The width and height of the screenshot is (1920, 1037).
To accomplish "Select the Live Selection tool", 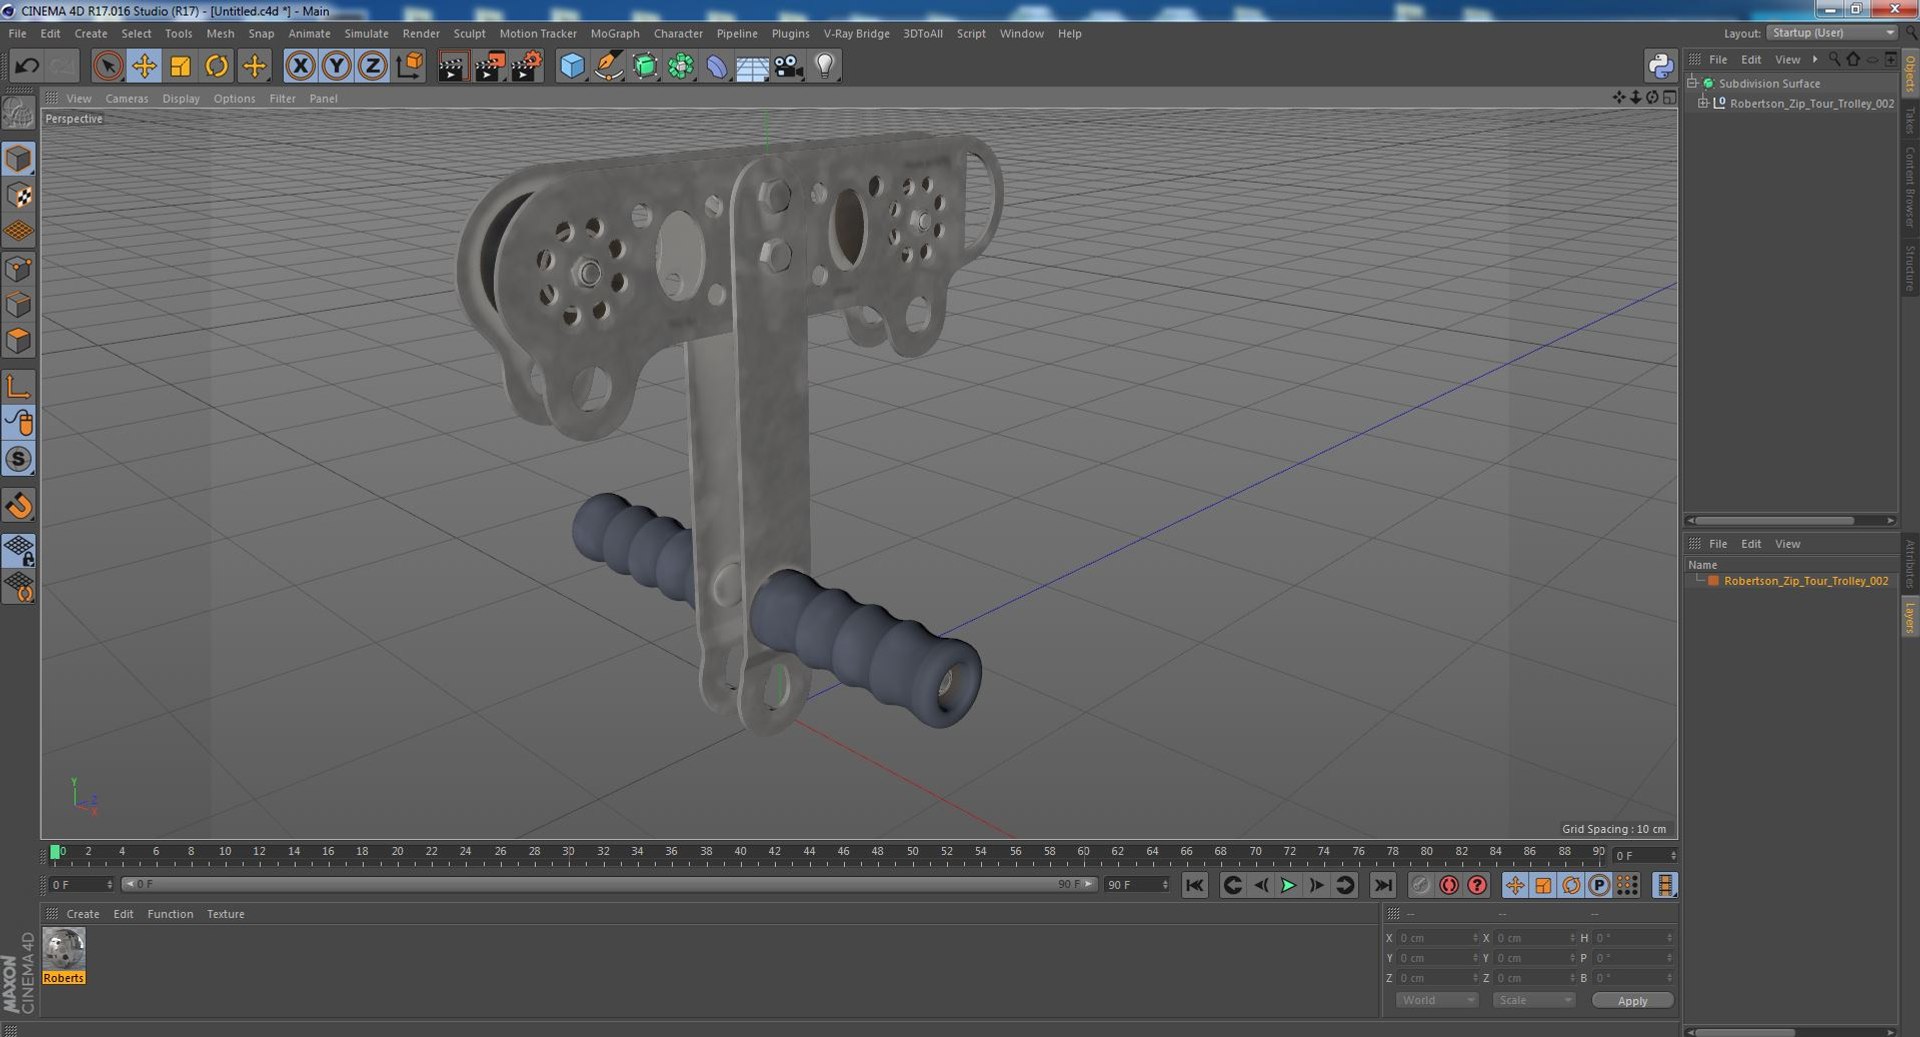I will click(107, 66).
